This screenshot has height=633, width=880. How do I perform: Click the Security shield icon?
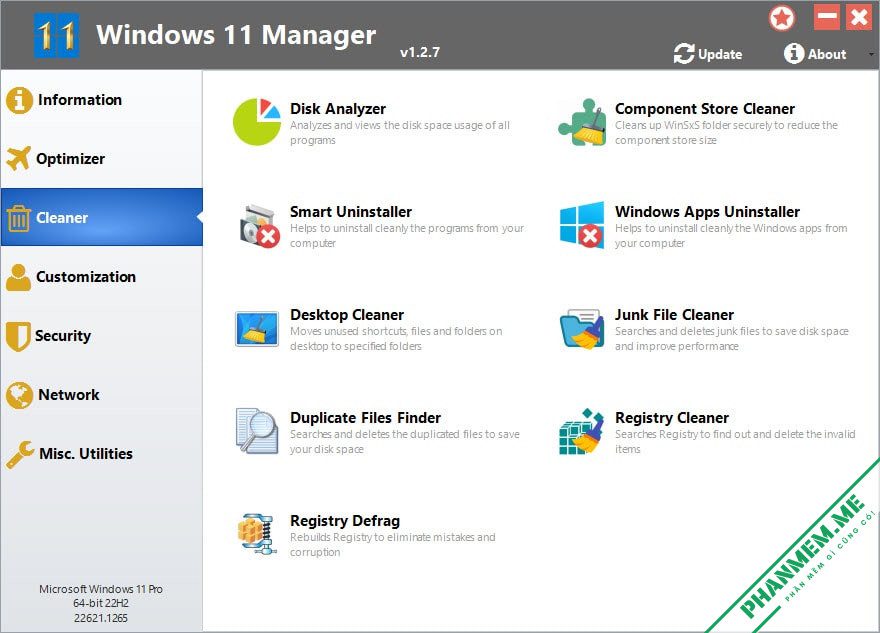pyautogui.click(x=18, y=336)
